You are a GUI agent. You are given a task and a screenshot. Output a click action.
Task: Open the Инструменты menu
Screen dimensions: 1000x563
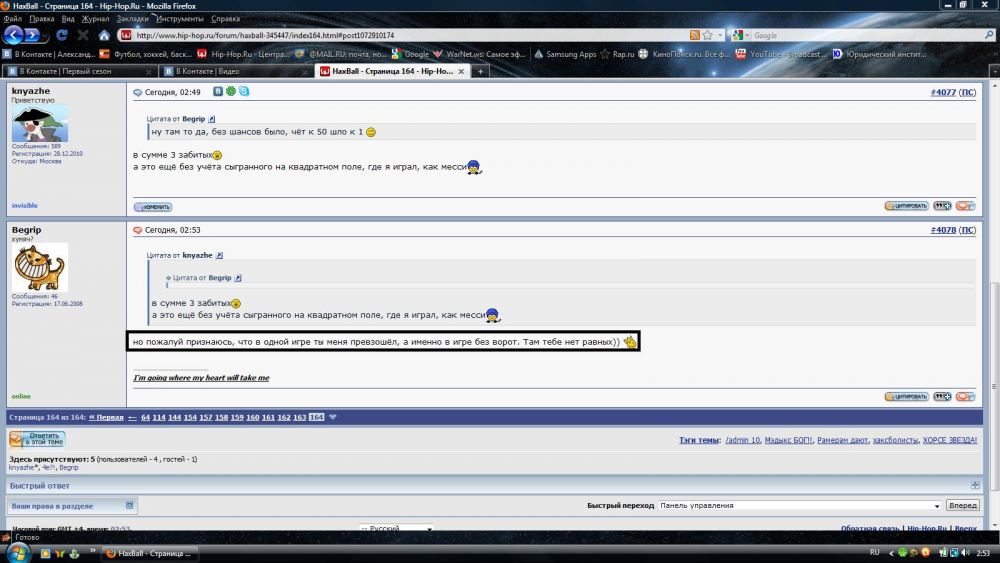pos(179,18)
